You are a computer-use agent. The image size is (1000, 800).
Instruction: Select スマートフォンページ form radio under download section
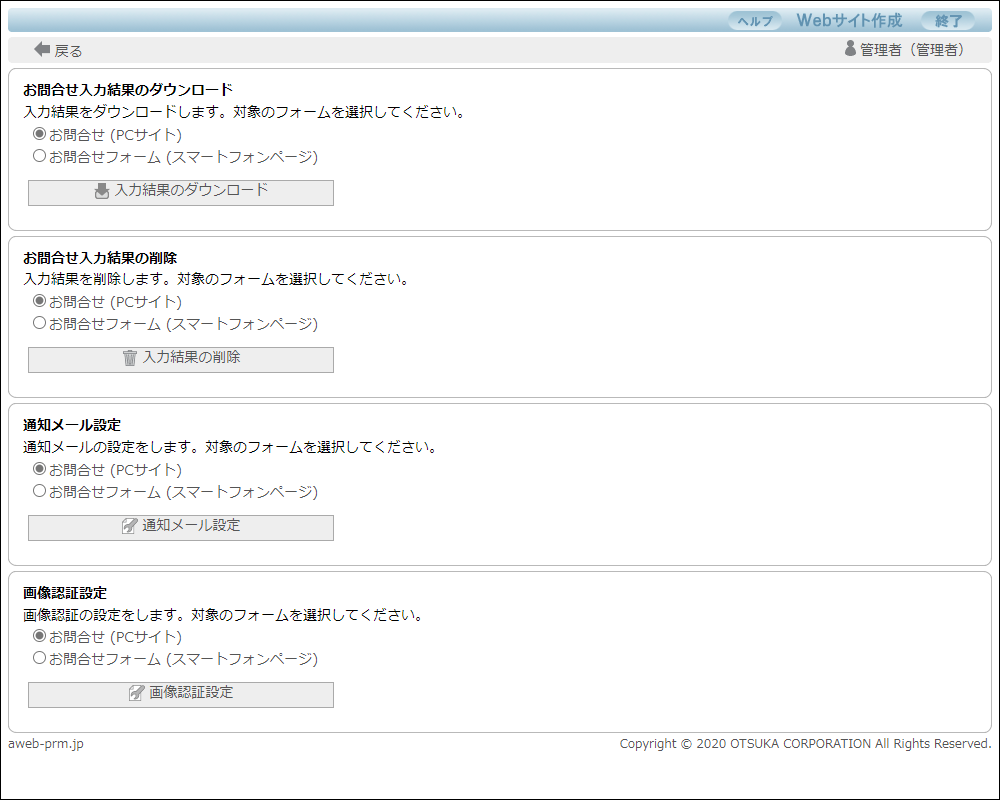pos(40,156)
